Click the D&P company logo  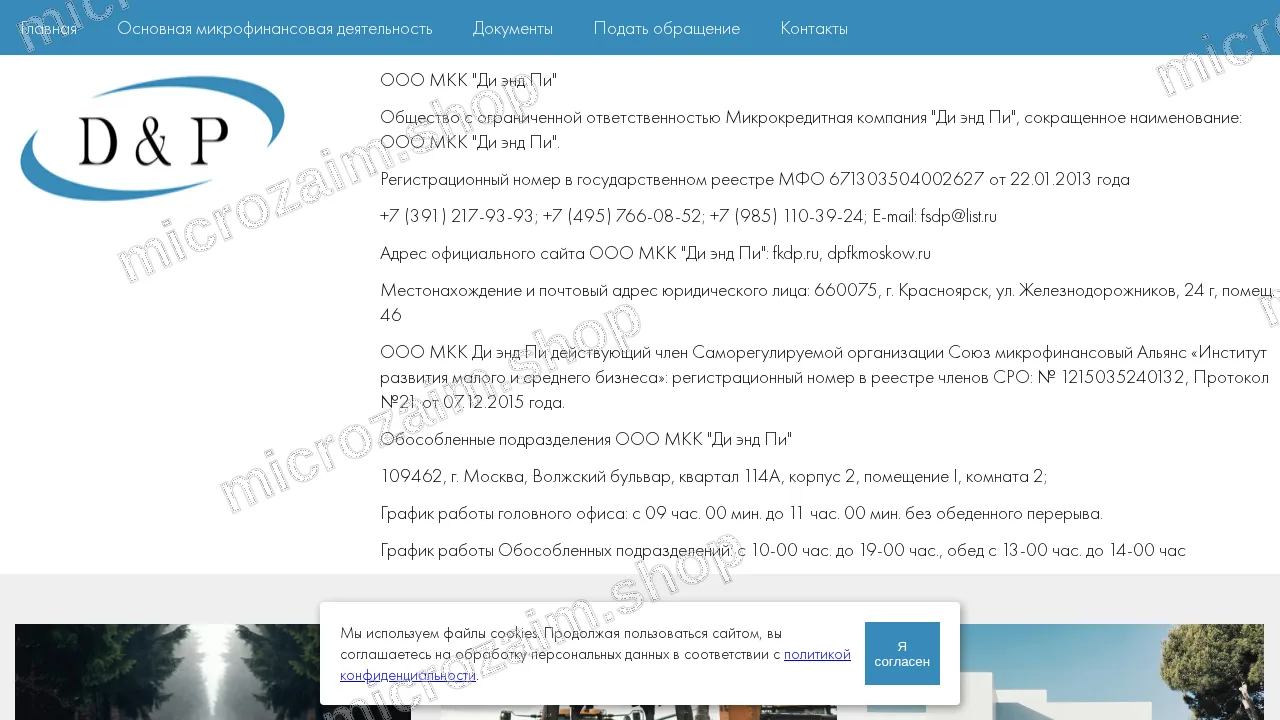[153, 138]
